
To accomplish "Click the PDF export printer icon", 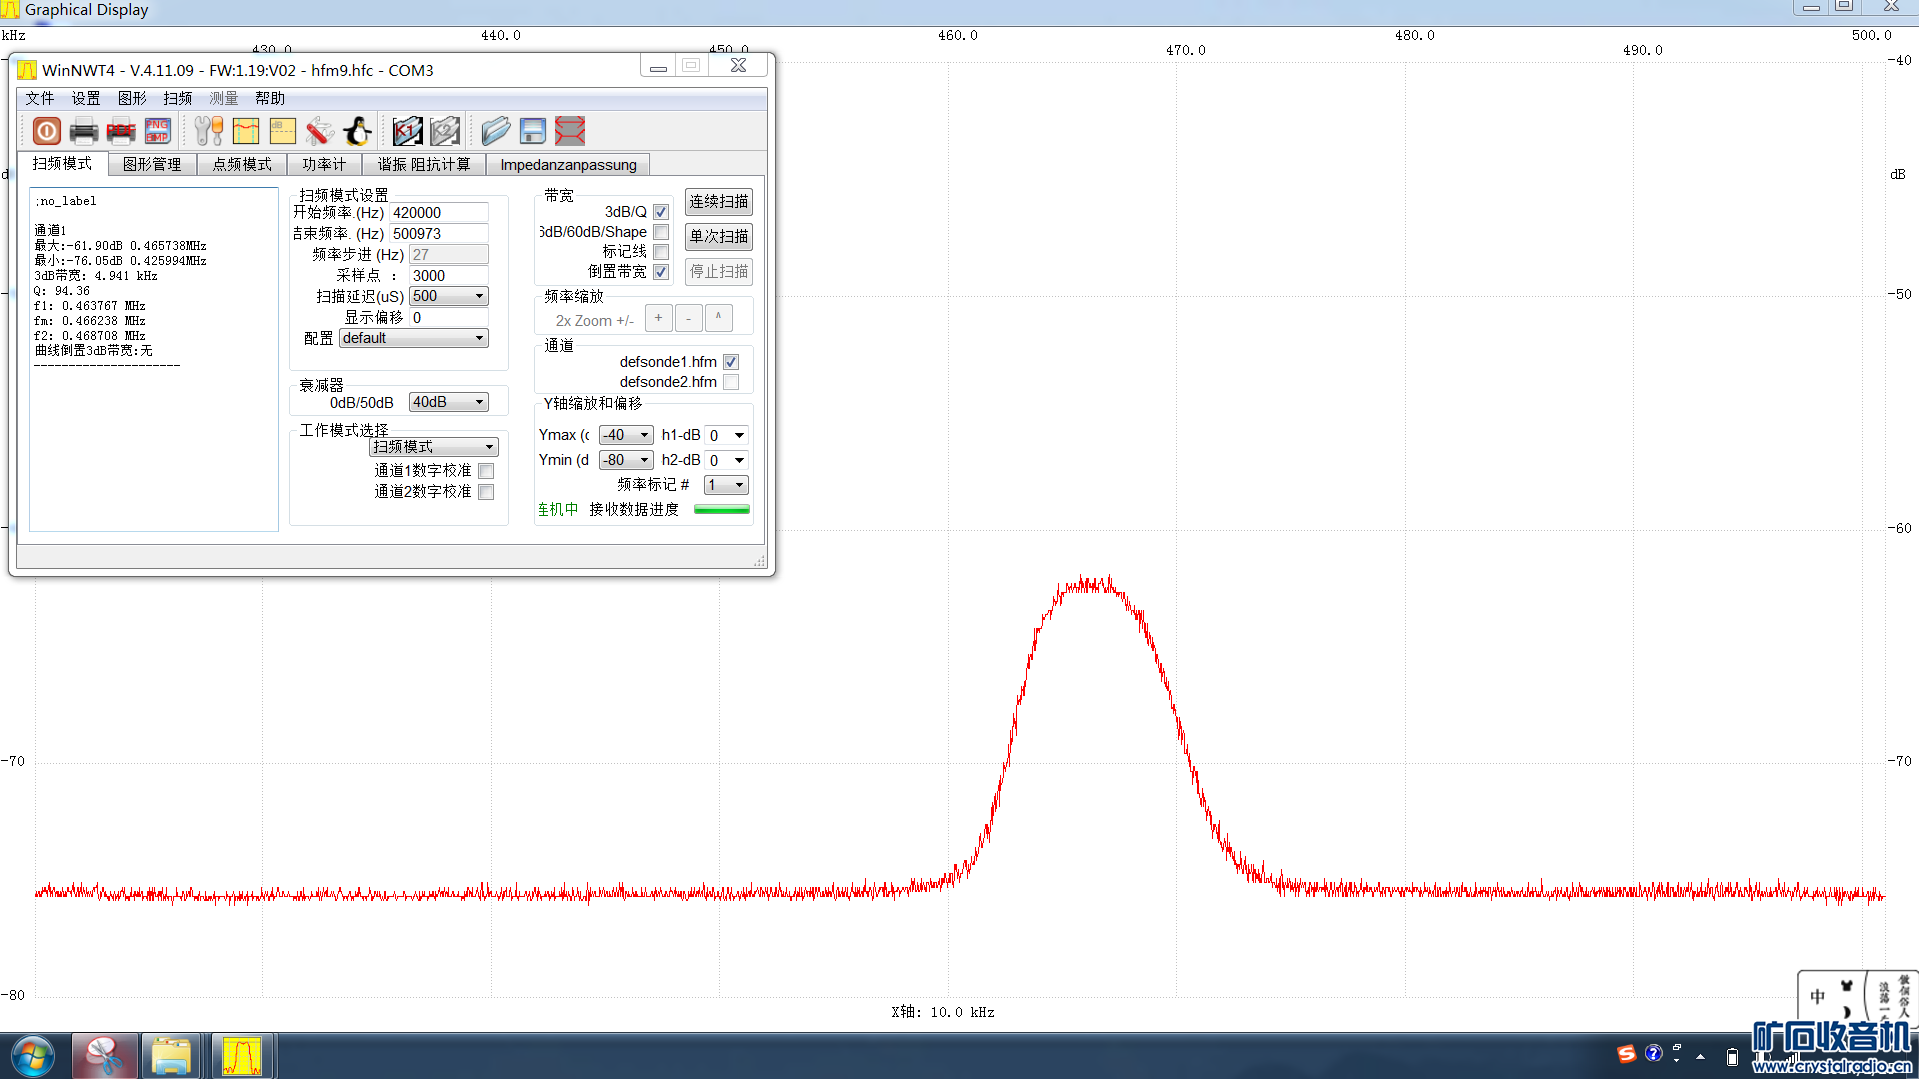I will 121,131.
